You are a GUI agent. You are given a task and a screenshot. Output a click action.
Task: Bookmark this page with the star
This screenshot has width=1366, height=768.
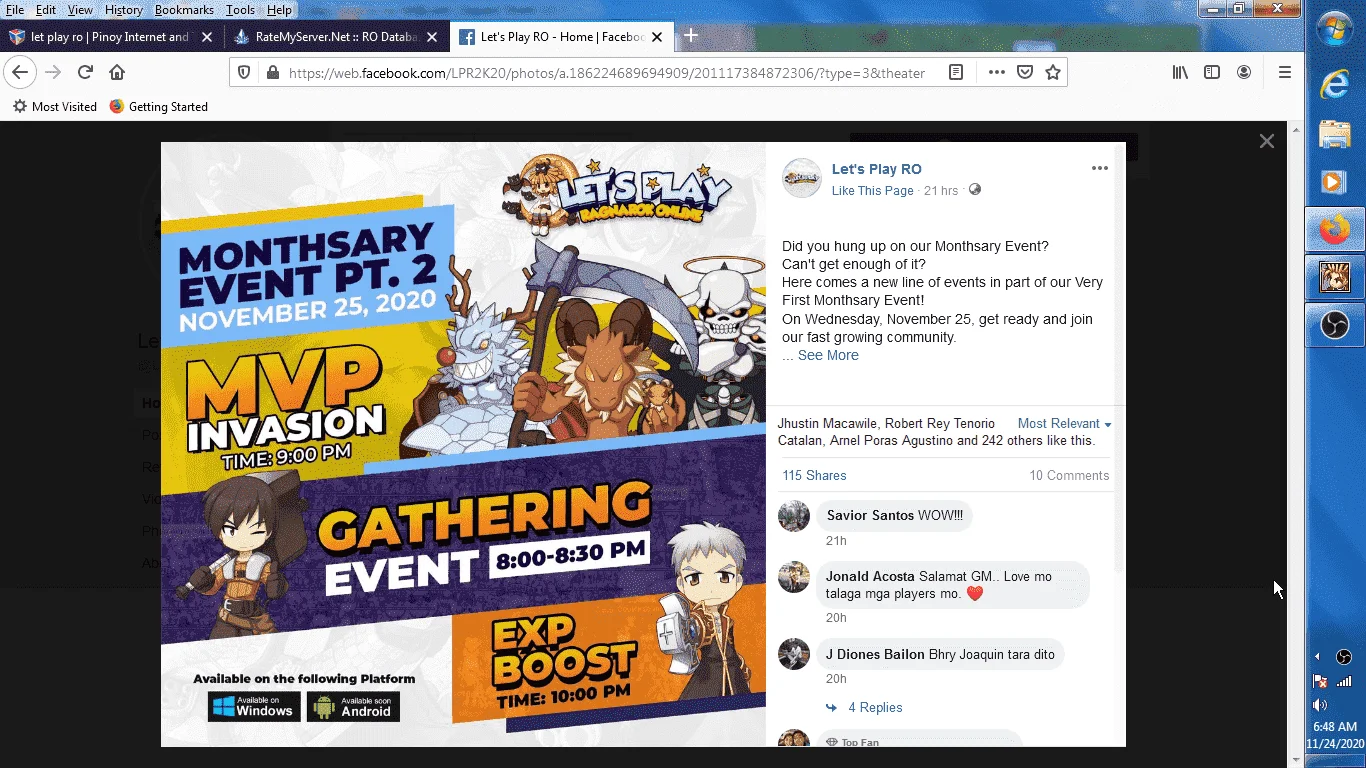pos(1052,72)
